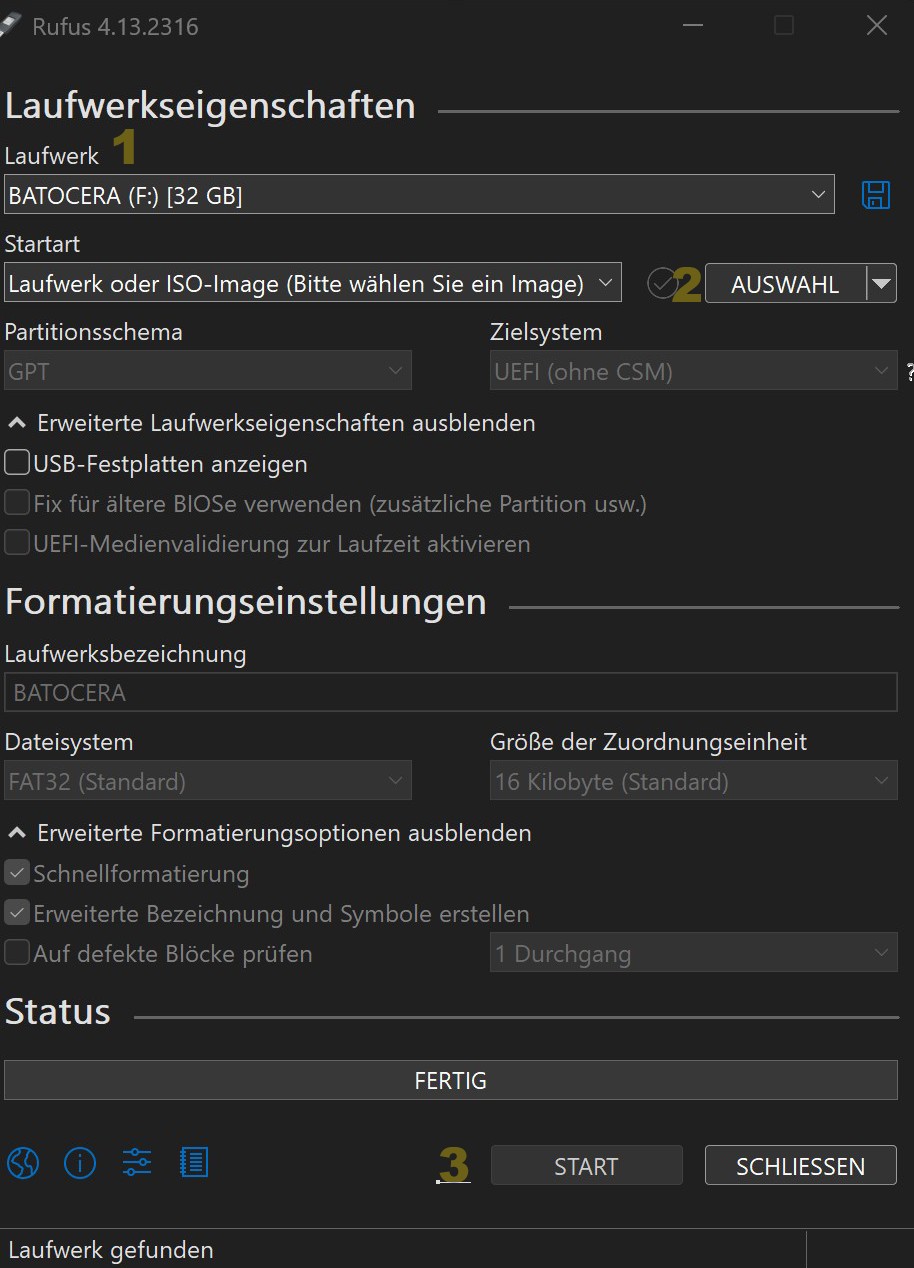Open the Zielsystem UEFI (ohne CSM) dropdown
This screenshot has height=1268, width=914.
(x=694, y=371)
